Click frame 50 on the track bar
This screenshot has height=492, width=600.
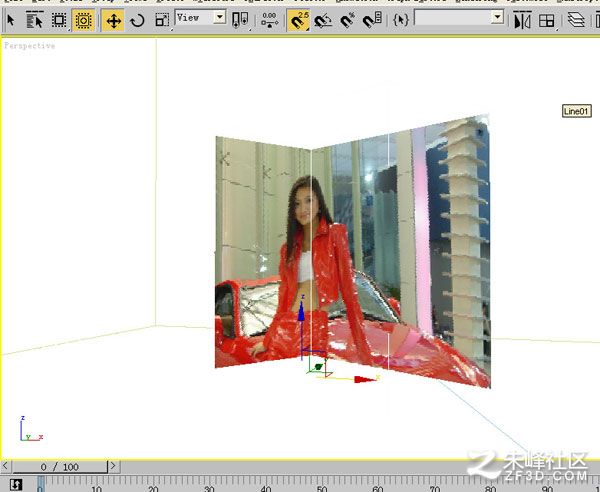click(322, 489)
